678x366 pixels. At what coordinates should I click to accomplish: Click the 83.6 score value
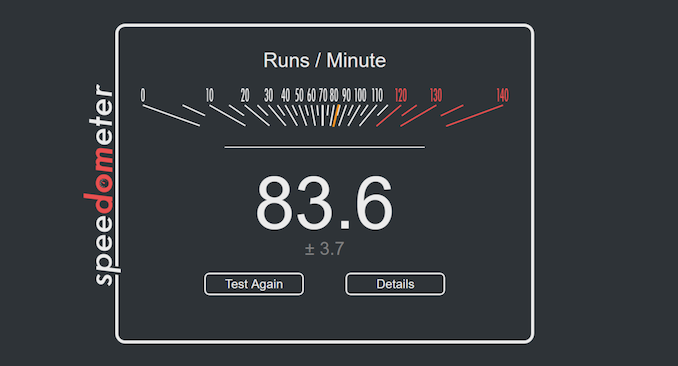click(x=324, y=202)
